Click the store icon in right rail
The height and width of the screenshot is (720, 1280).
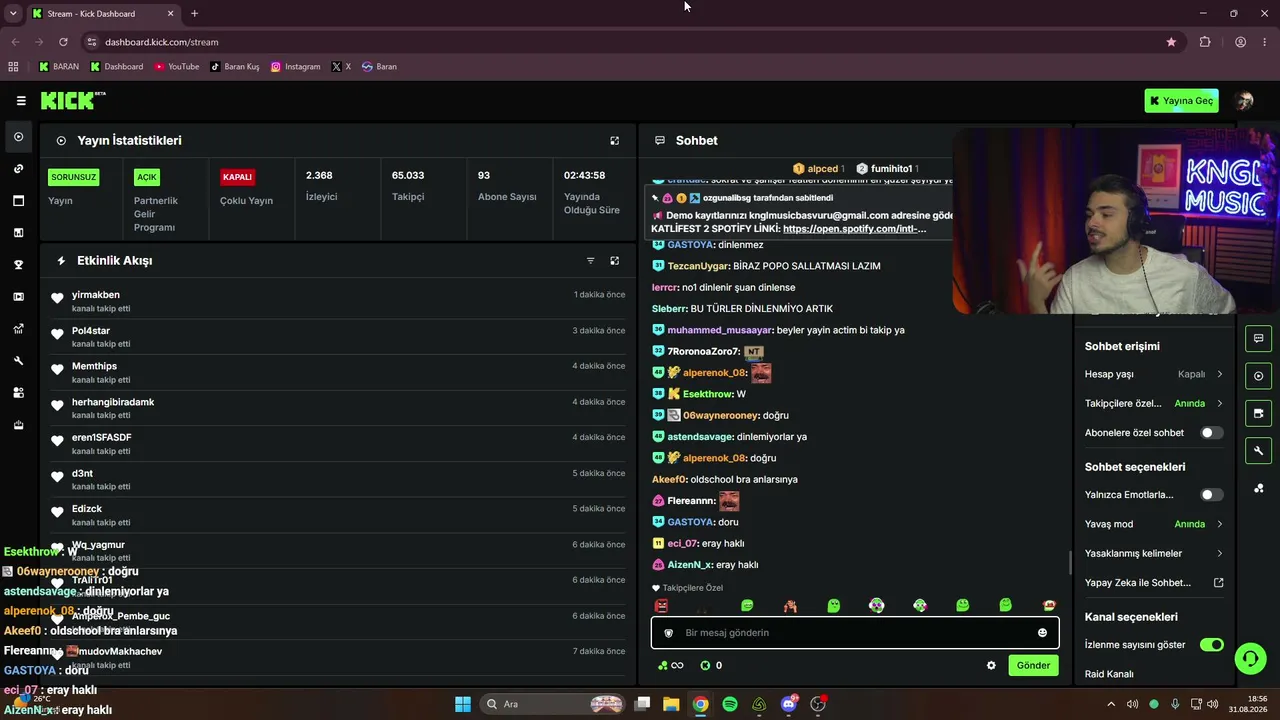click(1258, 413)
